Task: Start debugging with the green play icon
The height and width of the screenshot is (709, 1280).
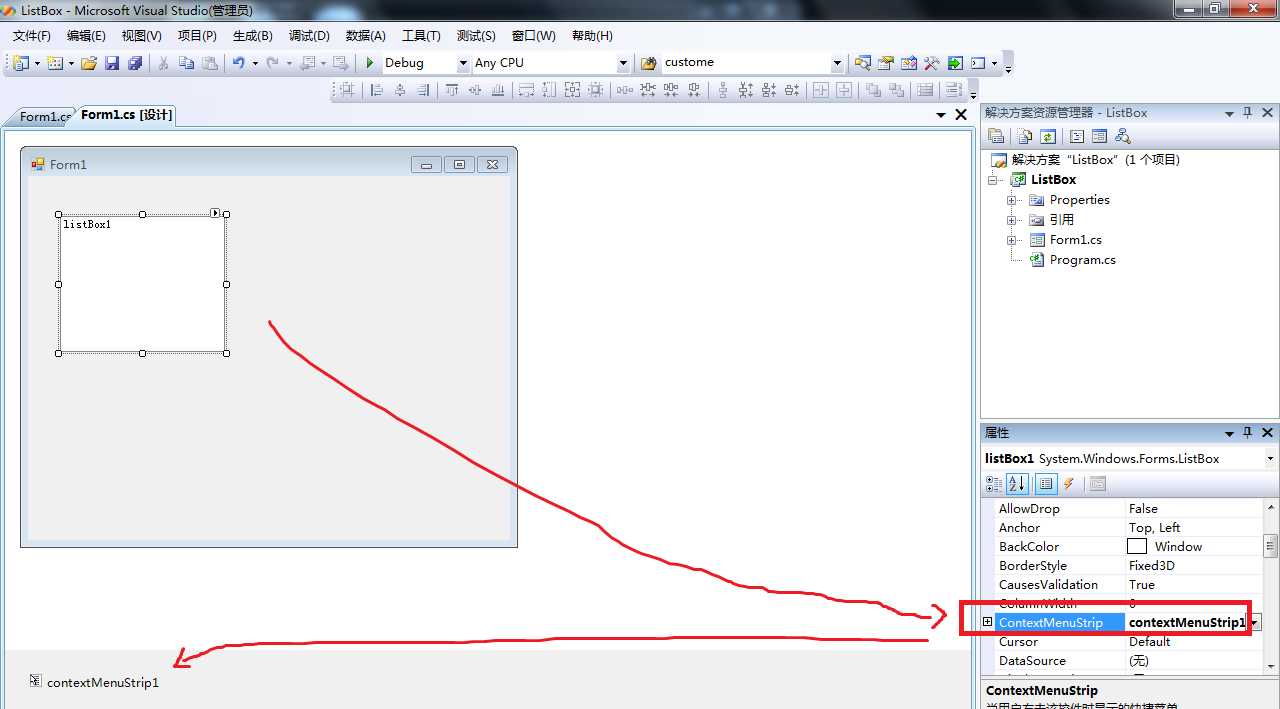Action: tap(370, 63)
